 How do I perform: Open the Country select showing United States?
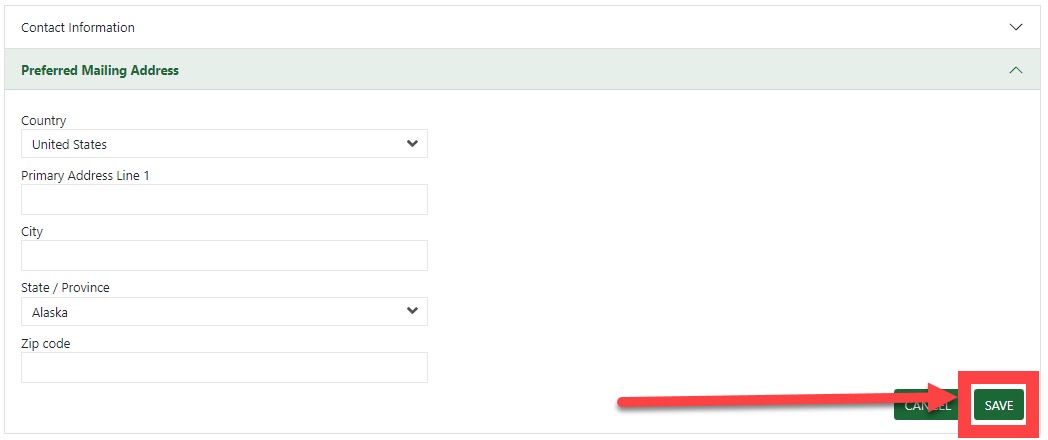click(224, 144)
